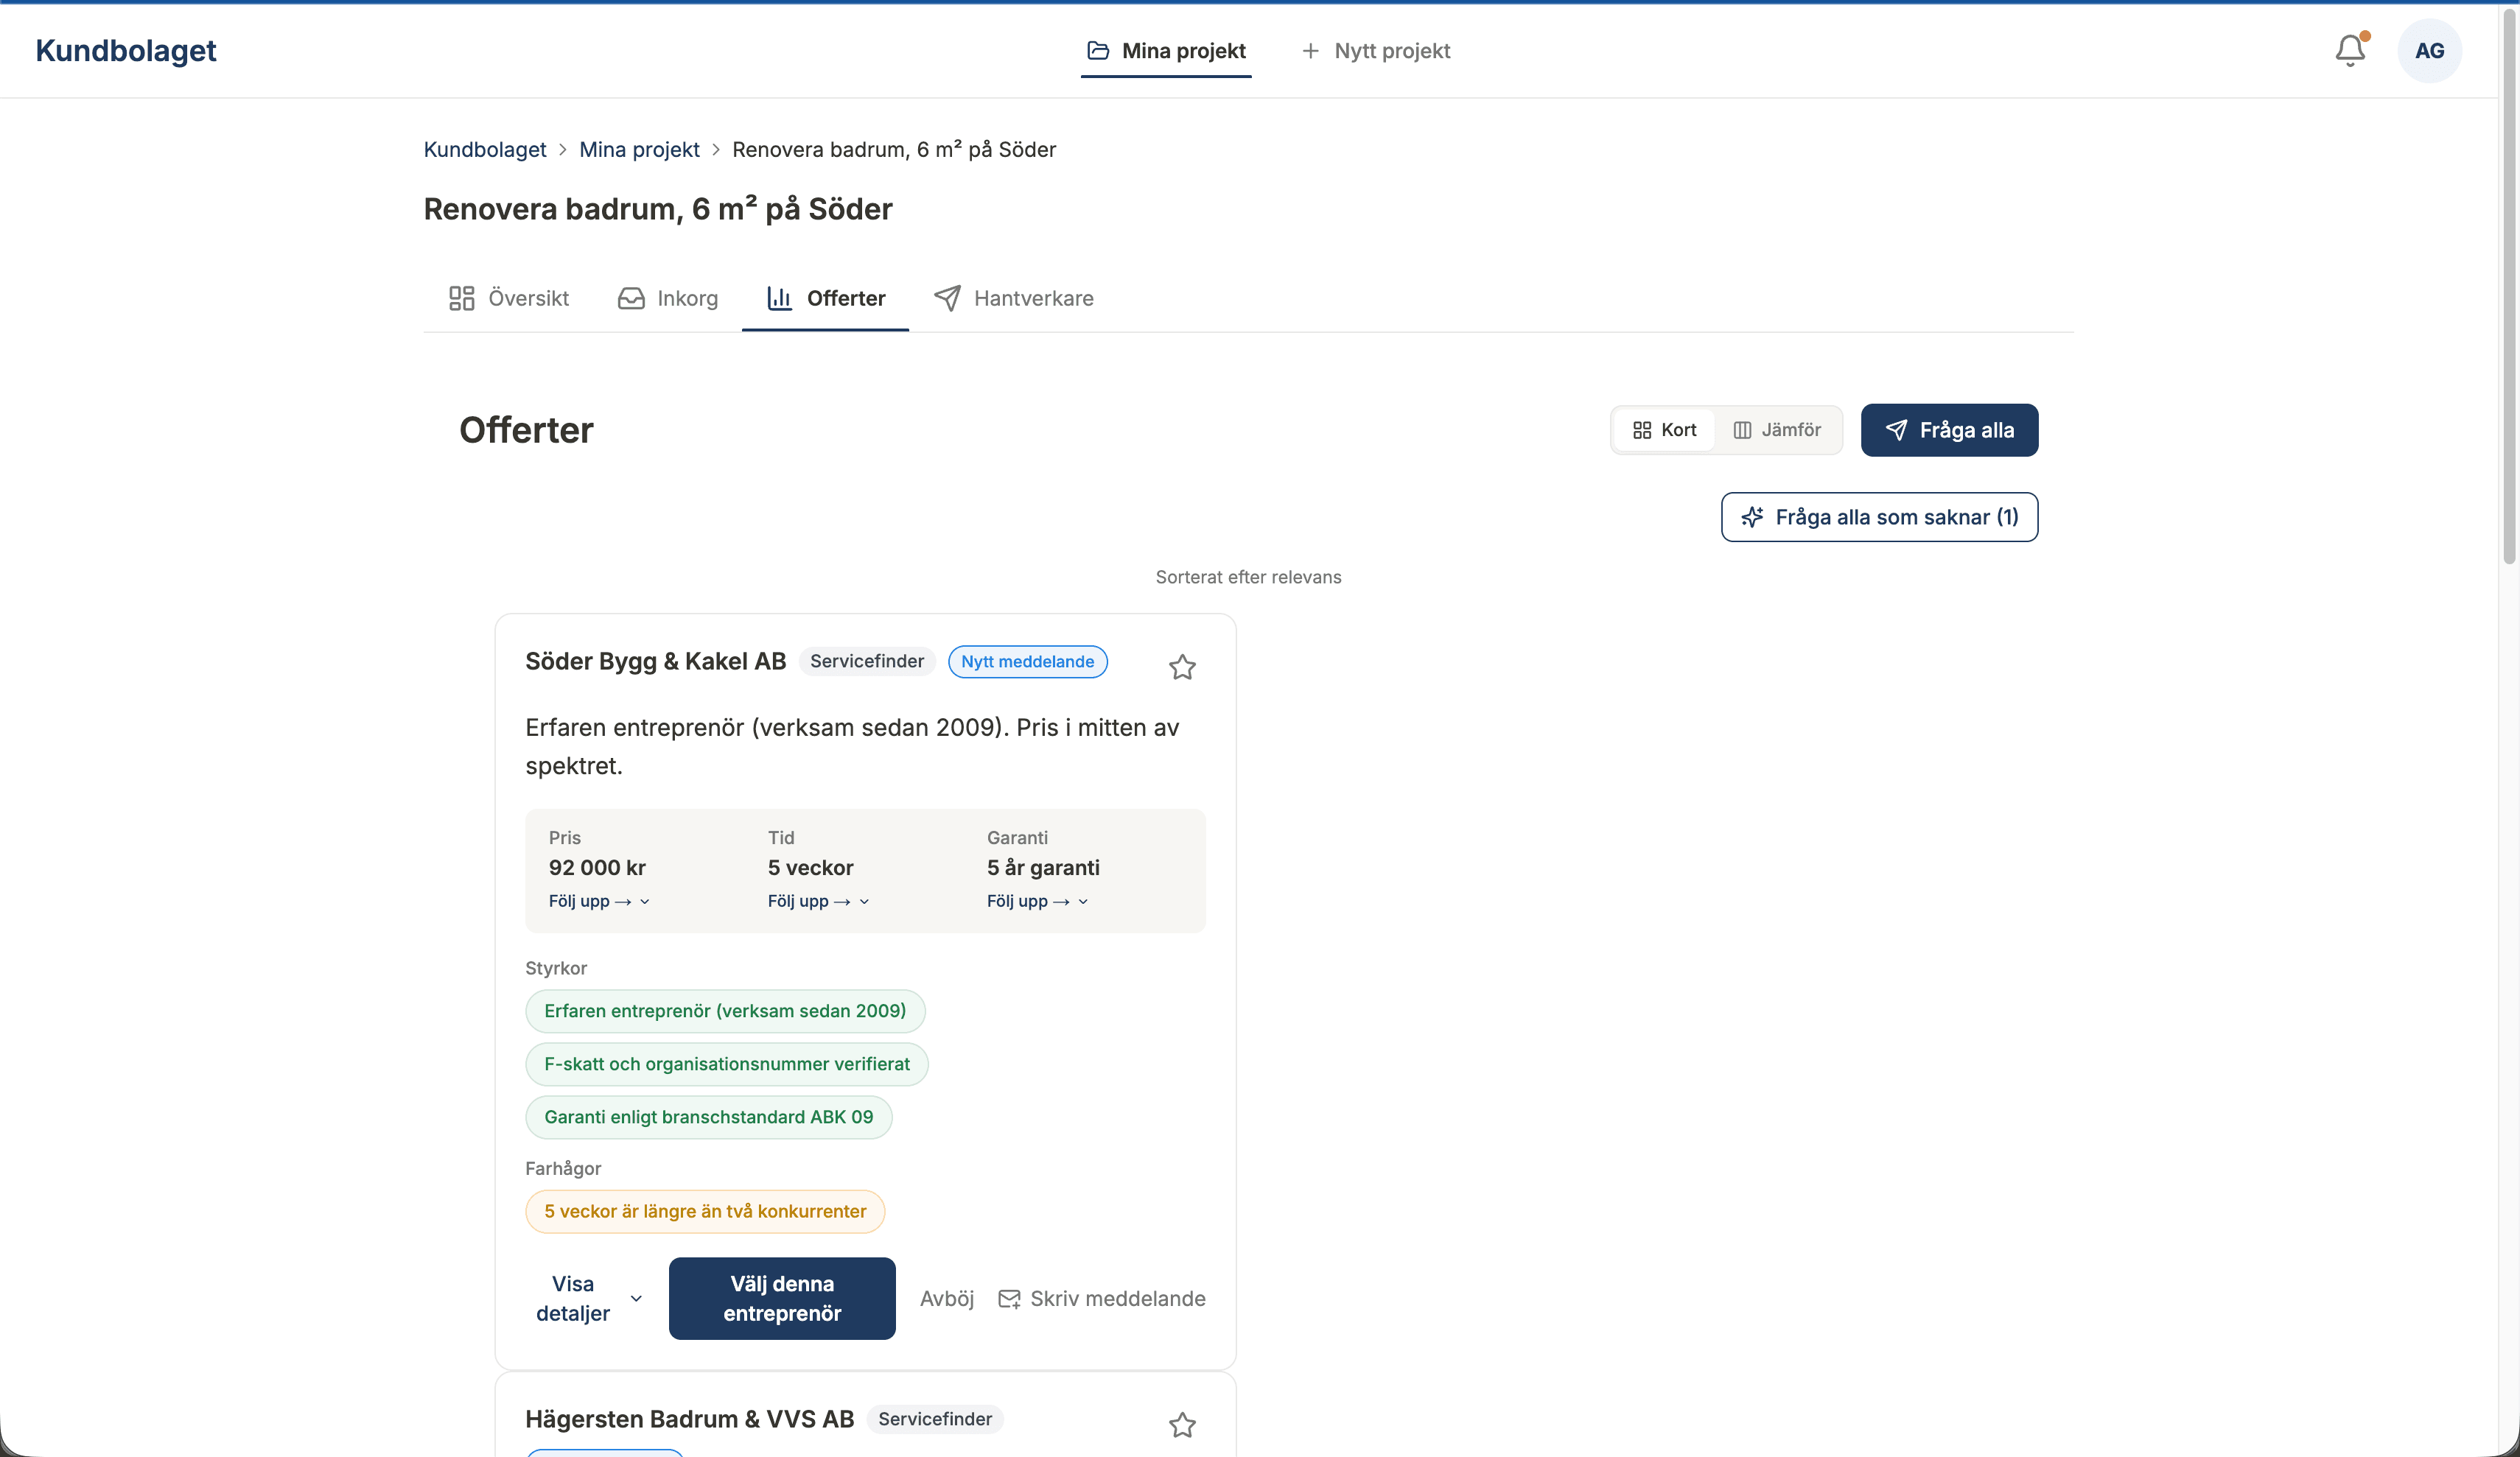Click Kundbolaget in the breadcrumb
Screen dimensions: 2520x1457
pos(485,149)
